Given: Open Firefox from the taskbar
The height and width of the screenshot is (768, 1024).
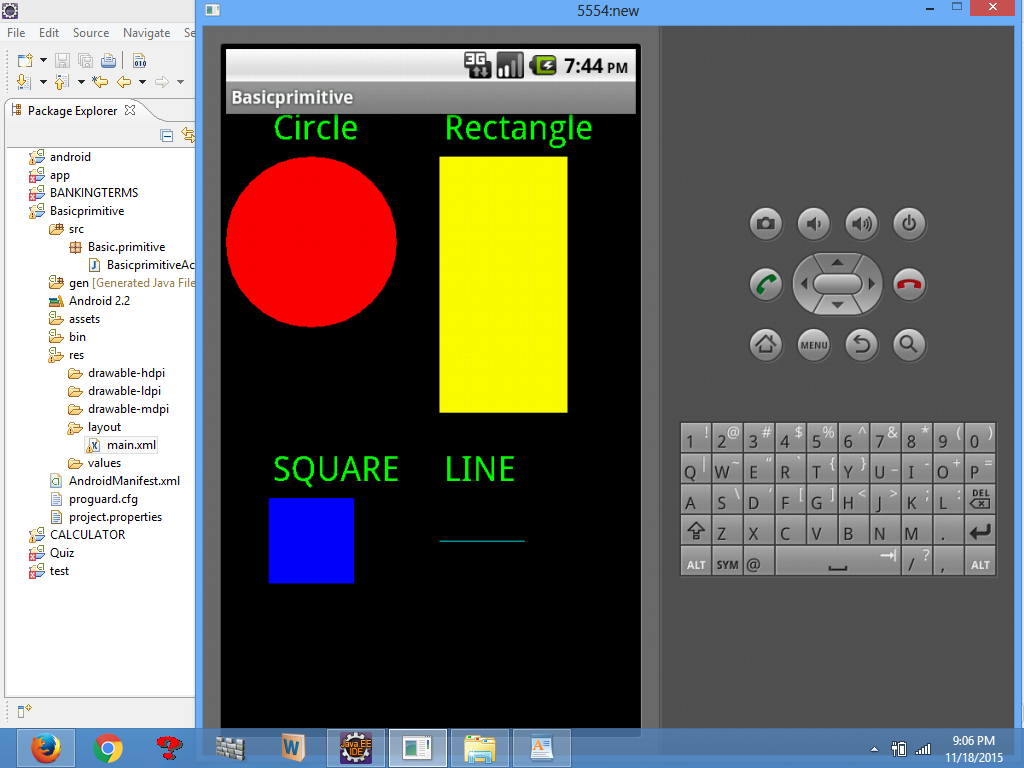Looking at the screenshot, I should click(44, 748).
